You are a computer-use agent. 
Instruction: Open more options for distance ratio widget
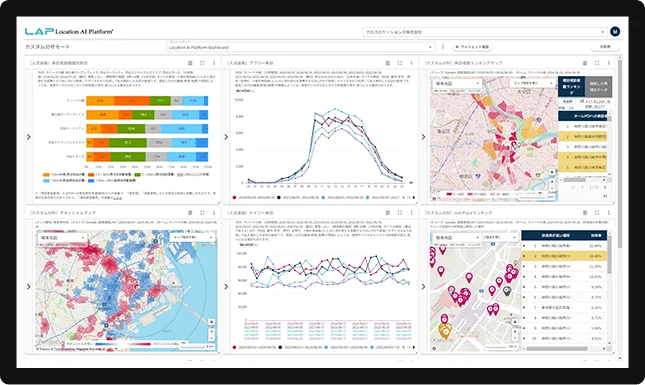[214, 63]
